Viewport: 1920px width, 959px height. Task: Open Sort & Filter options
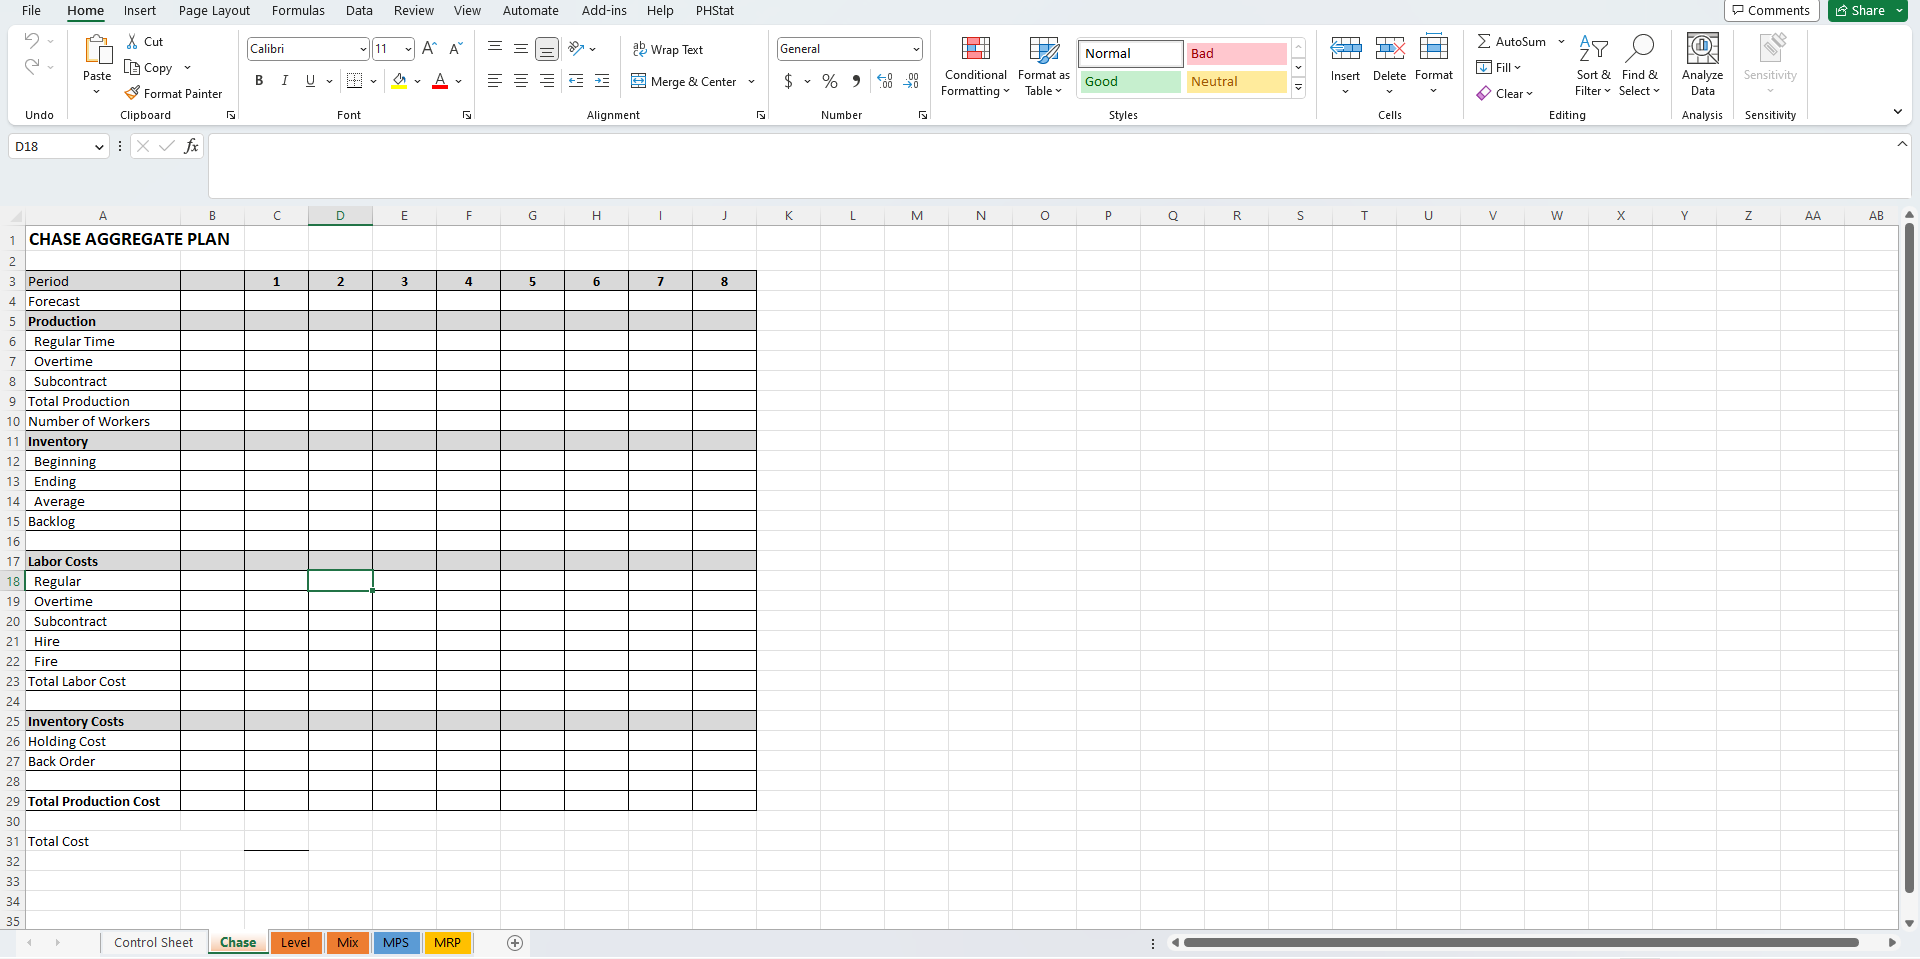(x=1593, y=67)
